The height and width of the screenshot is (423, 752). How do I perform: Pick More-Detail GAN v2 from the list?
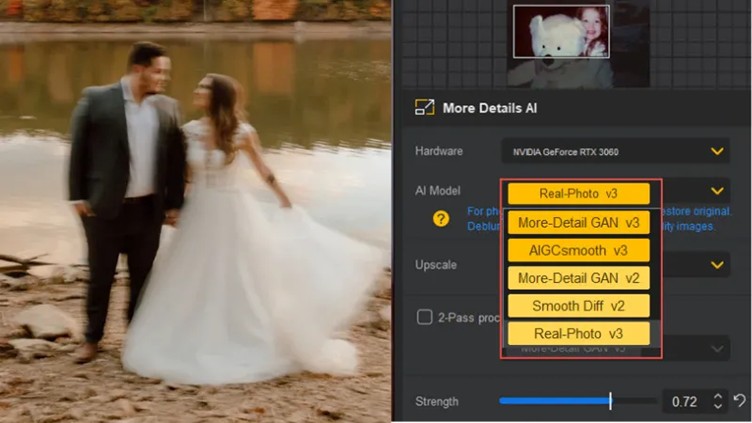coord(579,278)
